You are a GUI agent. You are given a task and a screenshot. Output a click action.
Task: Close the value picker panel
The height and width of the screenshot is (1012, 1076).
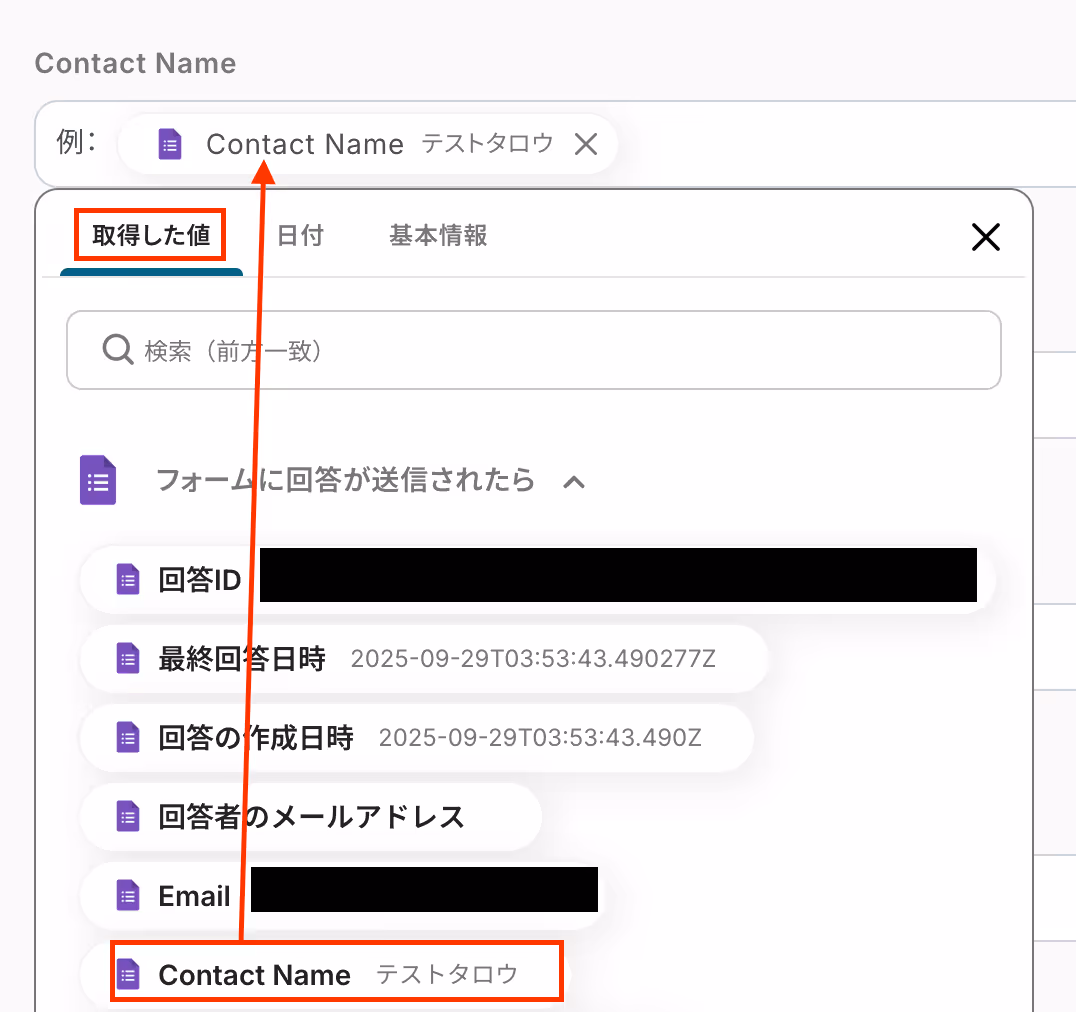(985, 237)
